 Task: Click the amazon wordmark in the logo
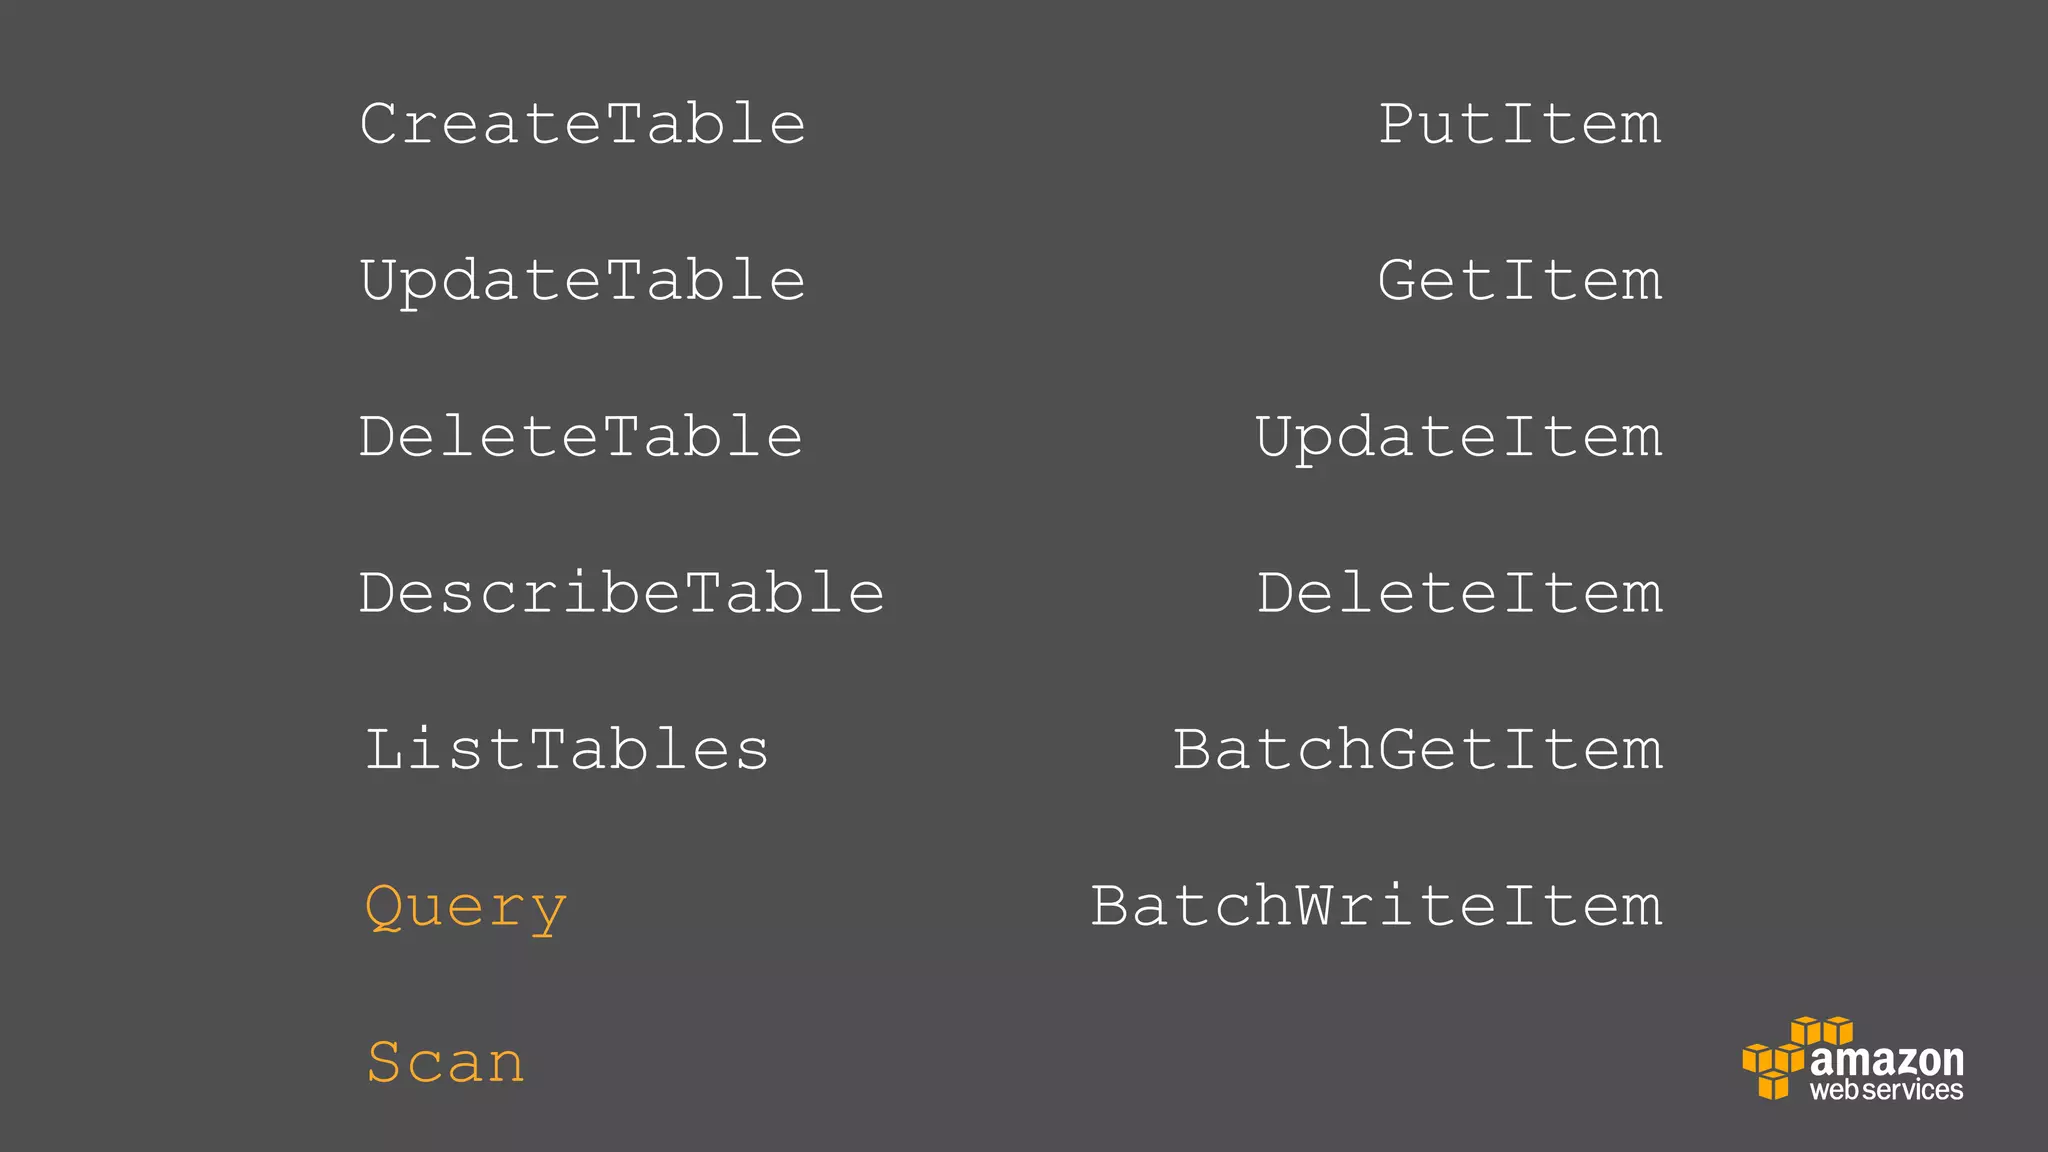pyautogui.click(x=1887, y=1060)
